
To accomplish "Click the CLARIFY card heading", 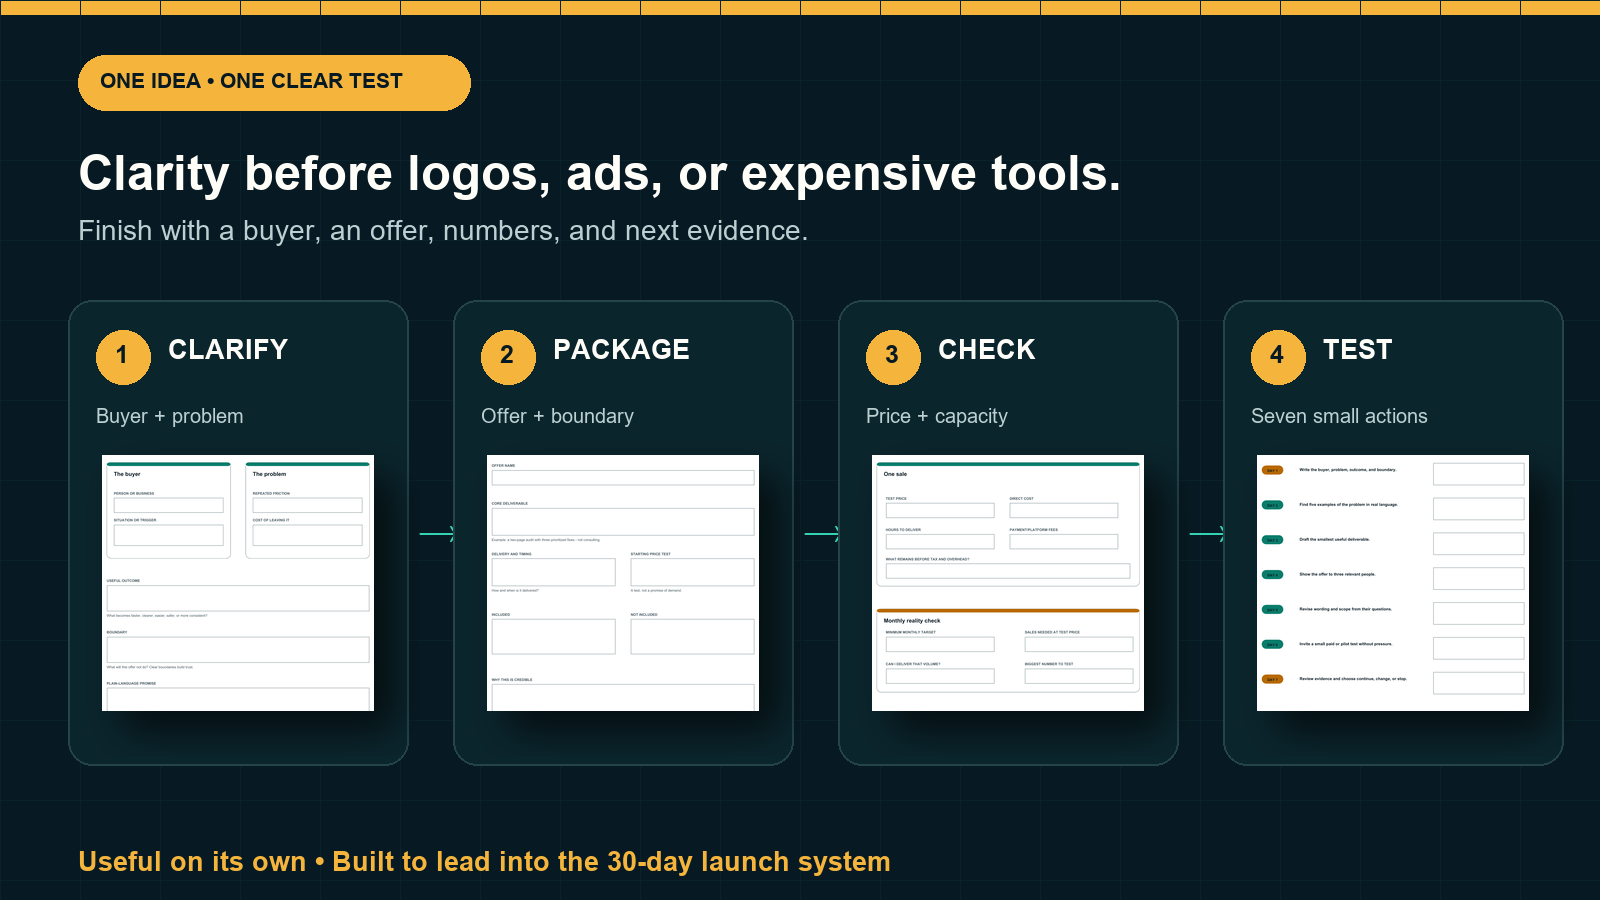I will (228, 350).
